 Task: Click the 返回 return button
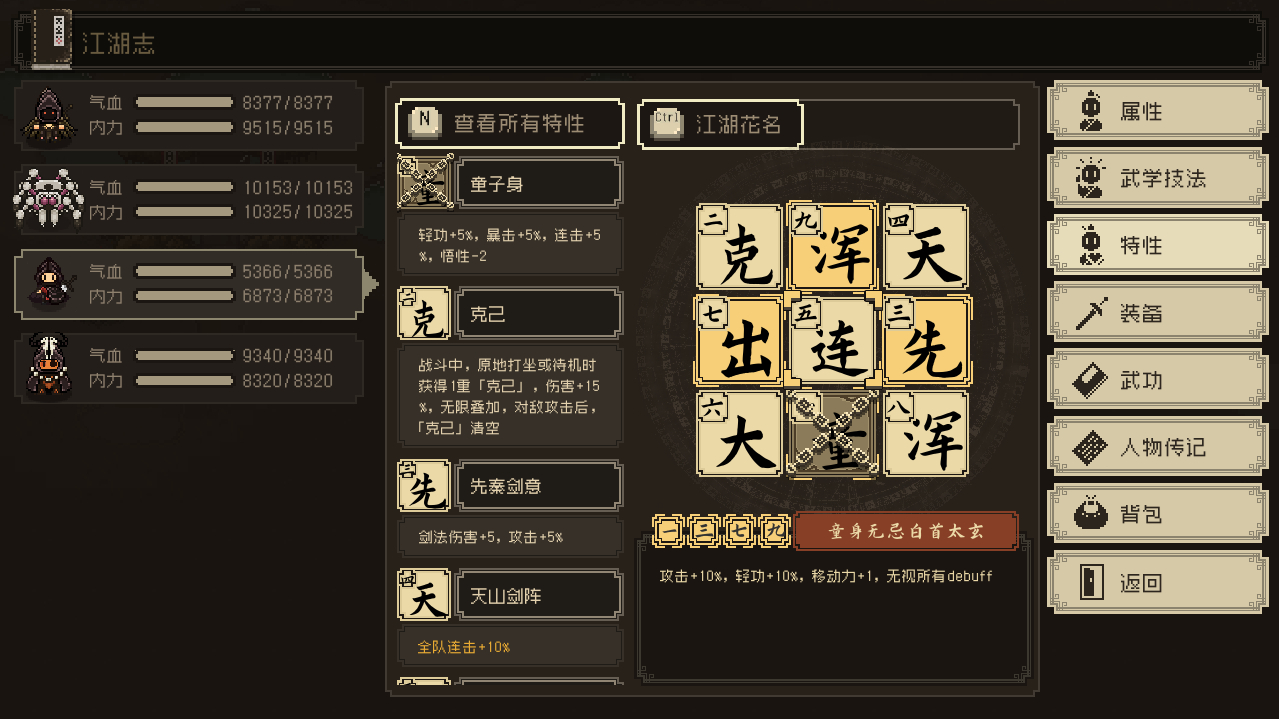[x=1156, y=582]
